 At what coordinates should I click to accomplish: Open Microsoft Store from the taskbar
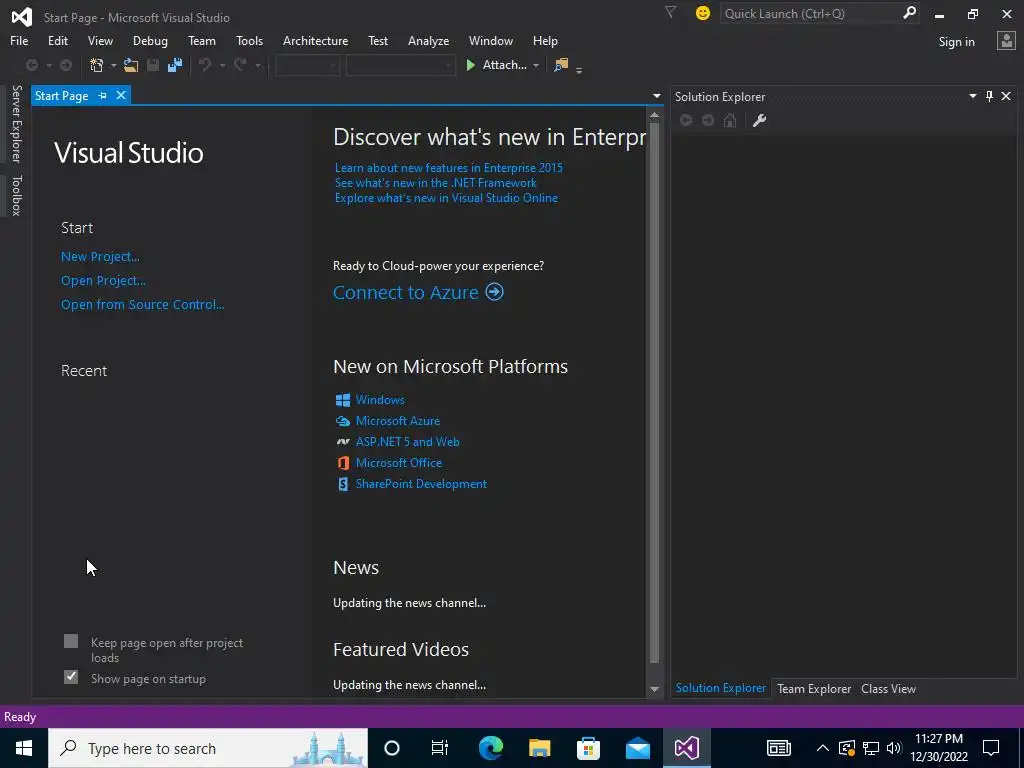(588, 748)
